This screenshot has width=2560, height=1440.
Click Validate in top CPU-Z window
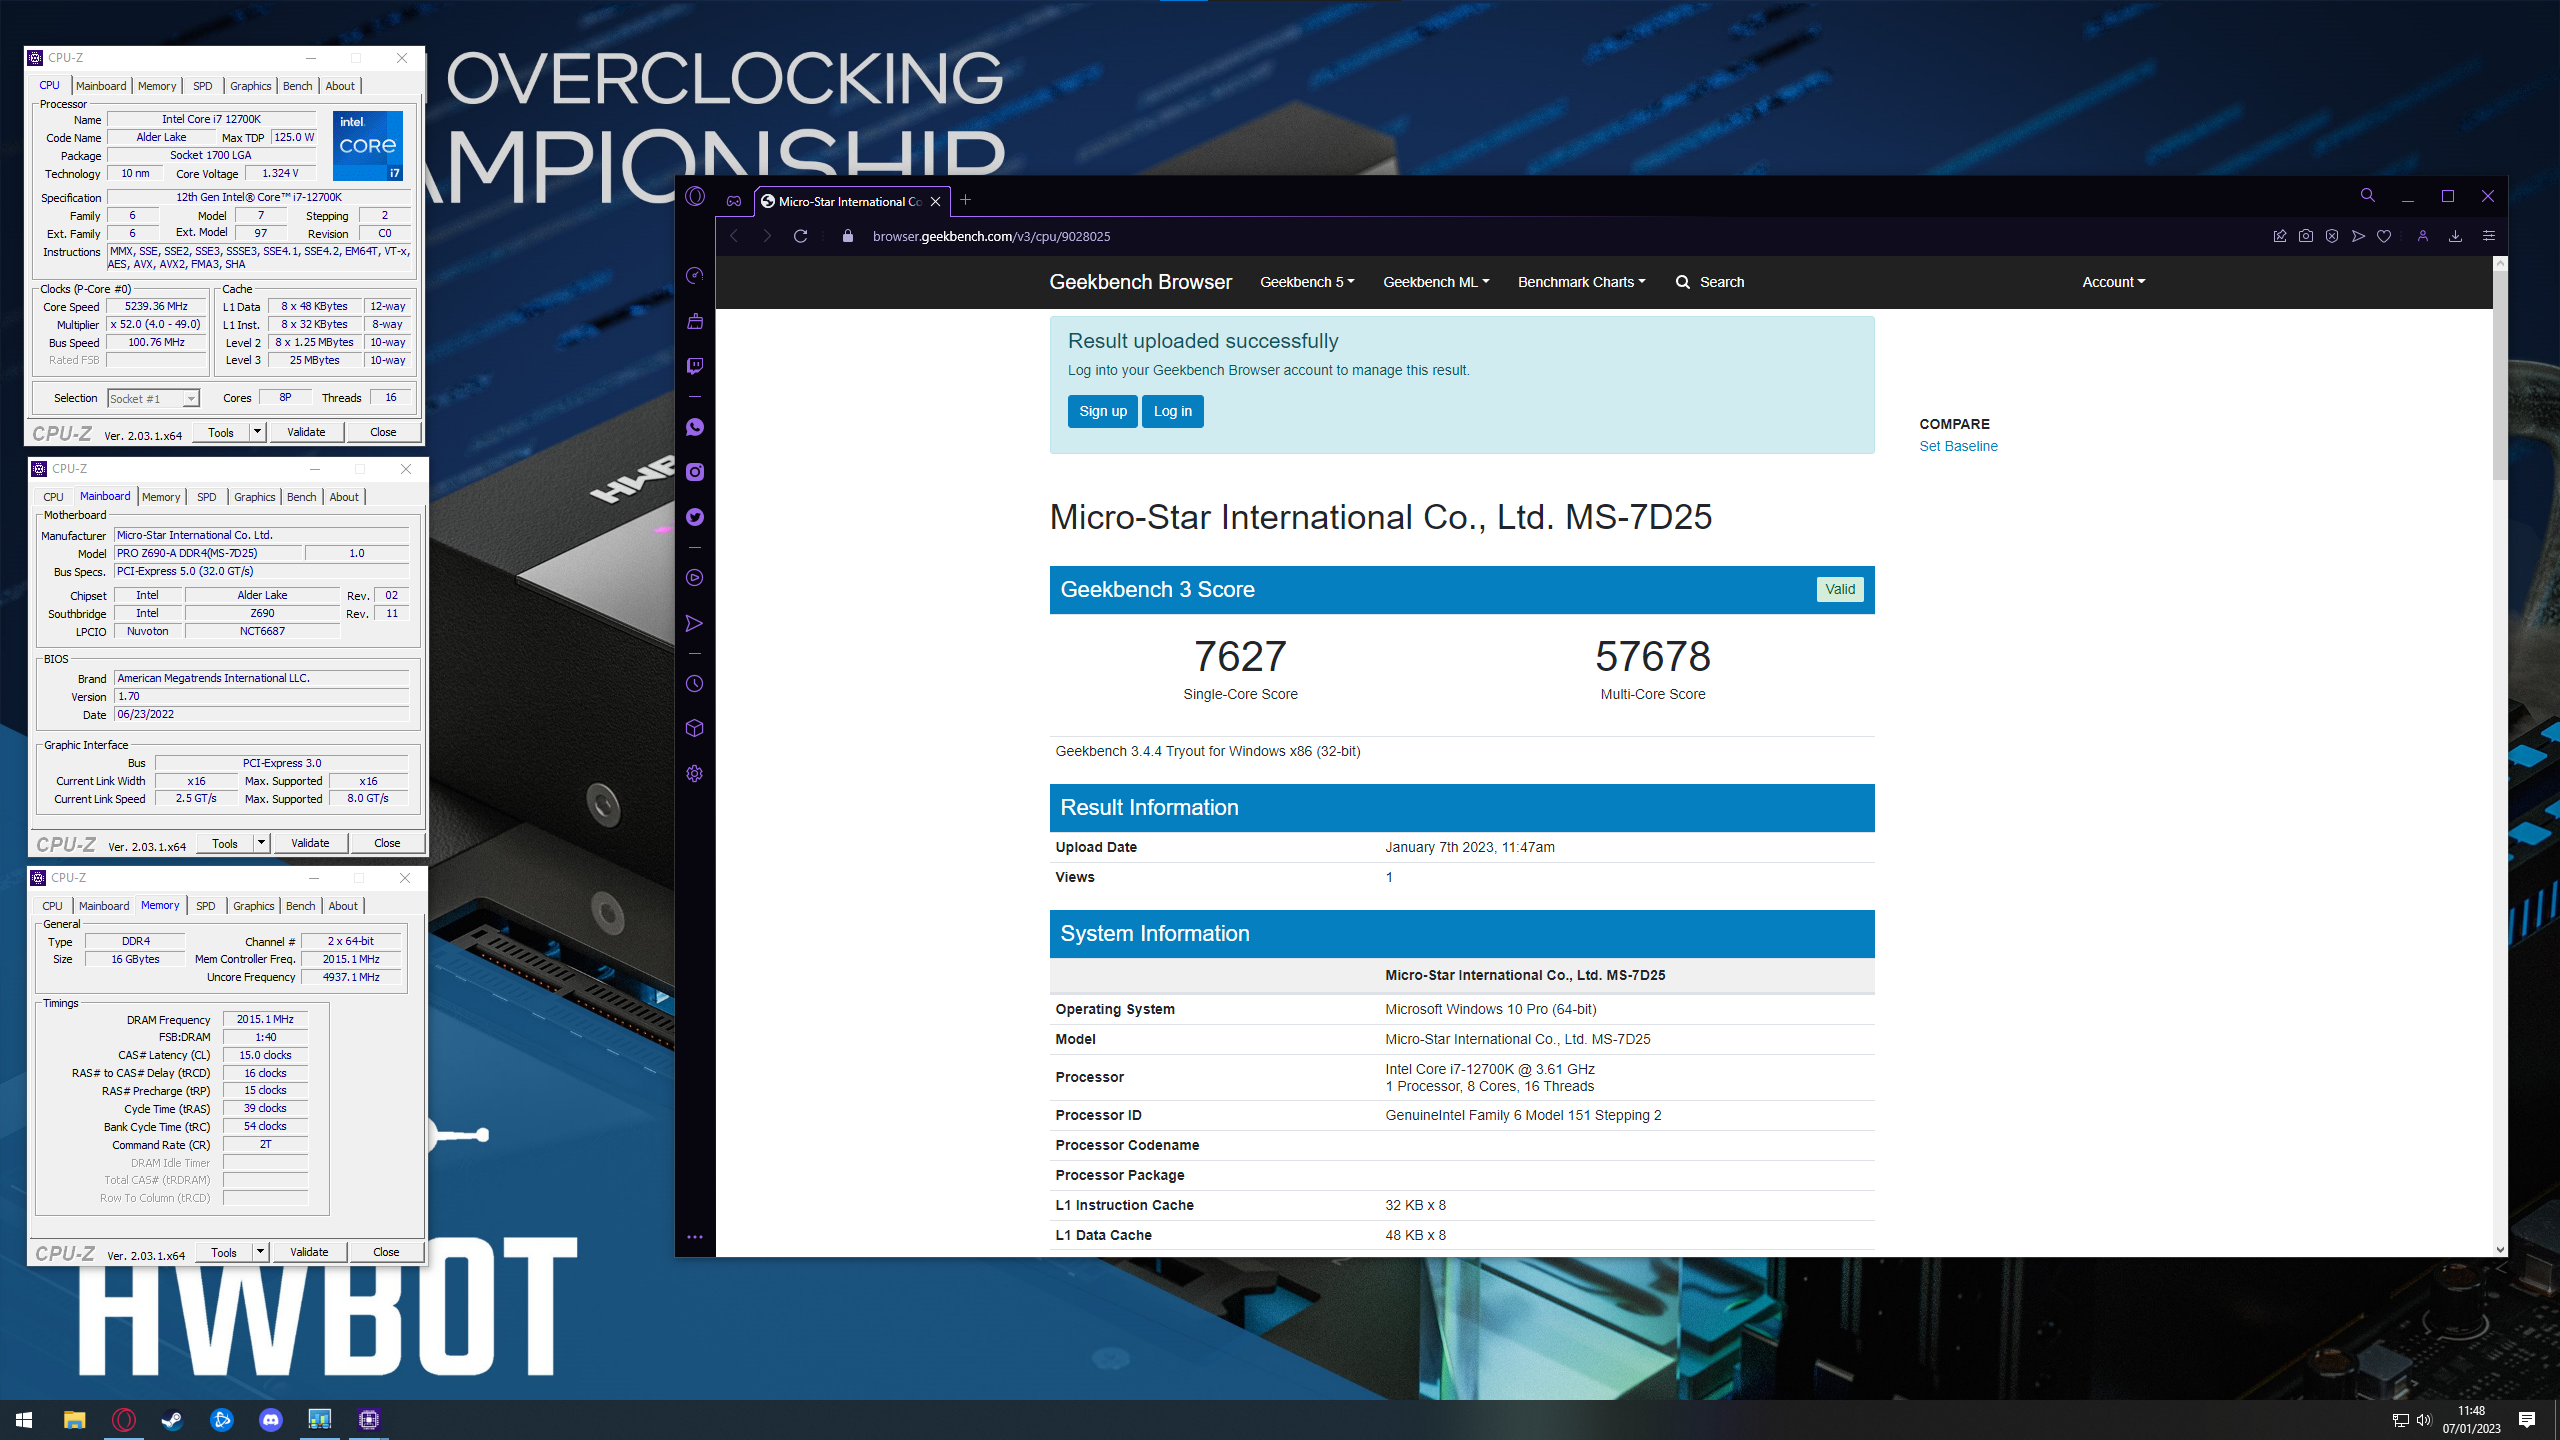[x=306, y=432]
